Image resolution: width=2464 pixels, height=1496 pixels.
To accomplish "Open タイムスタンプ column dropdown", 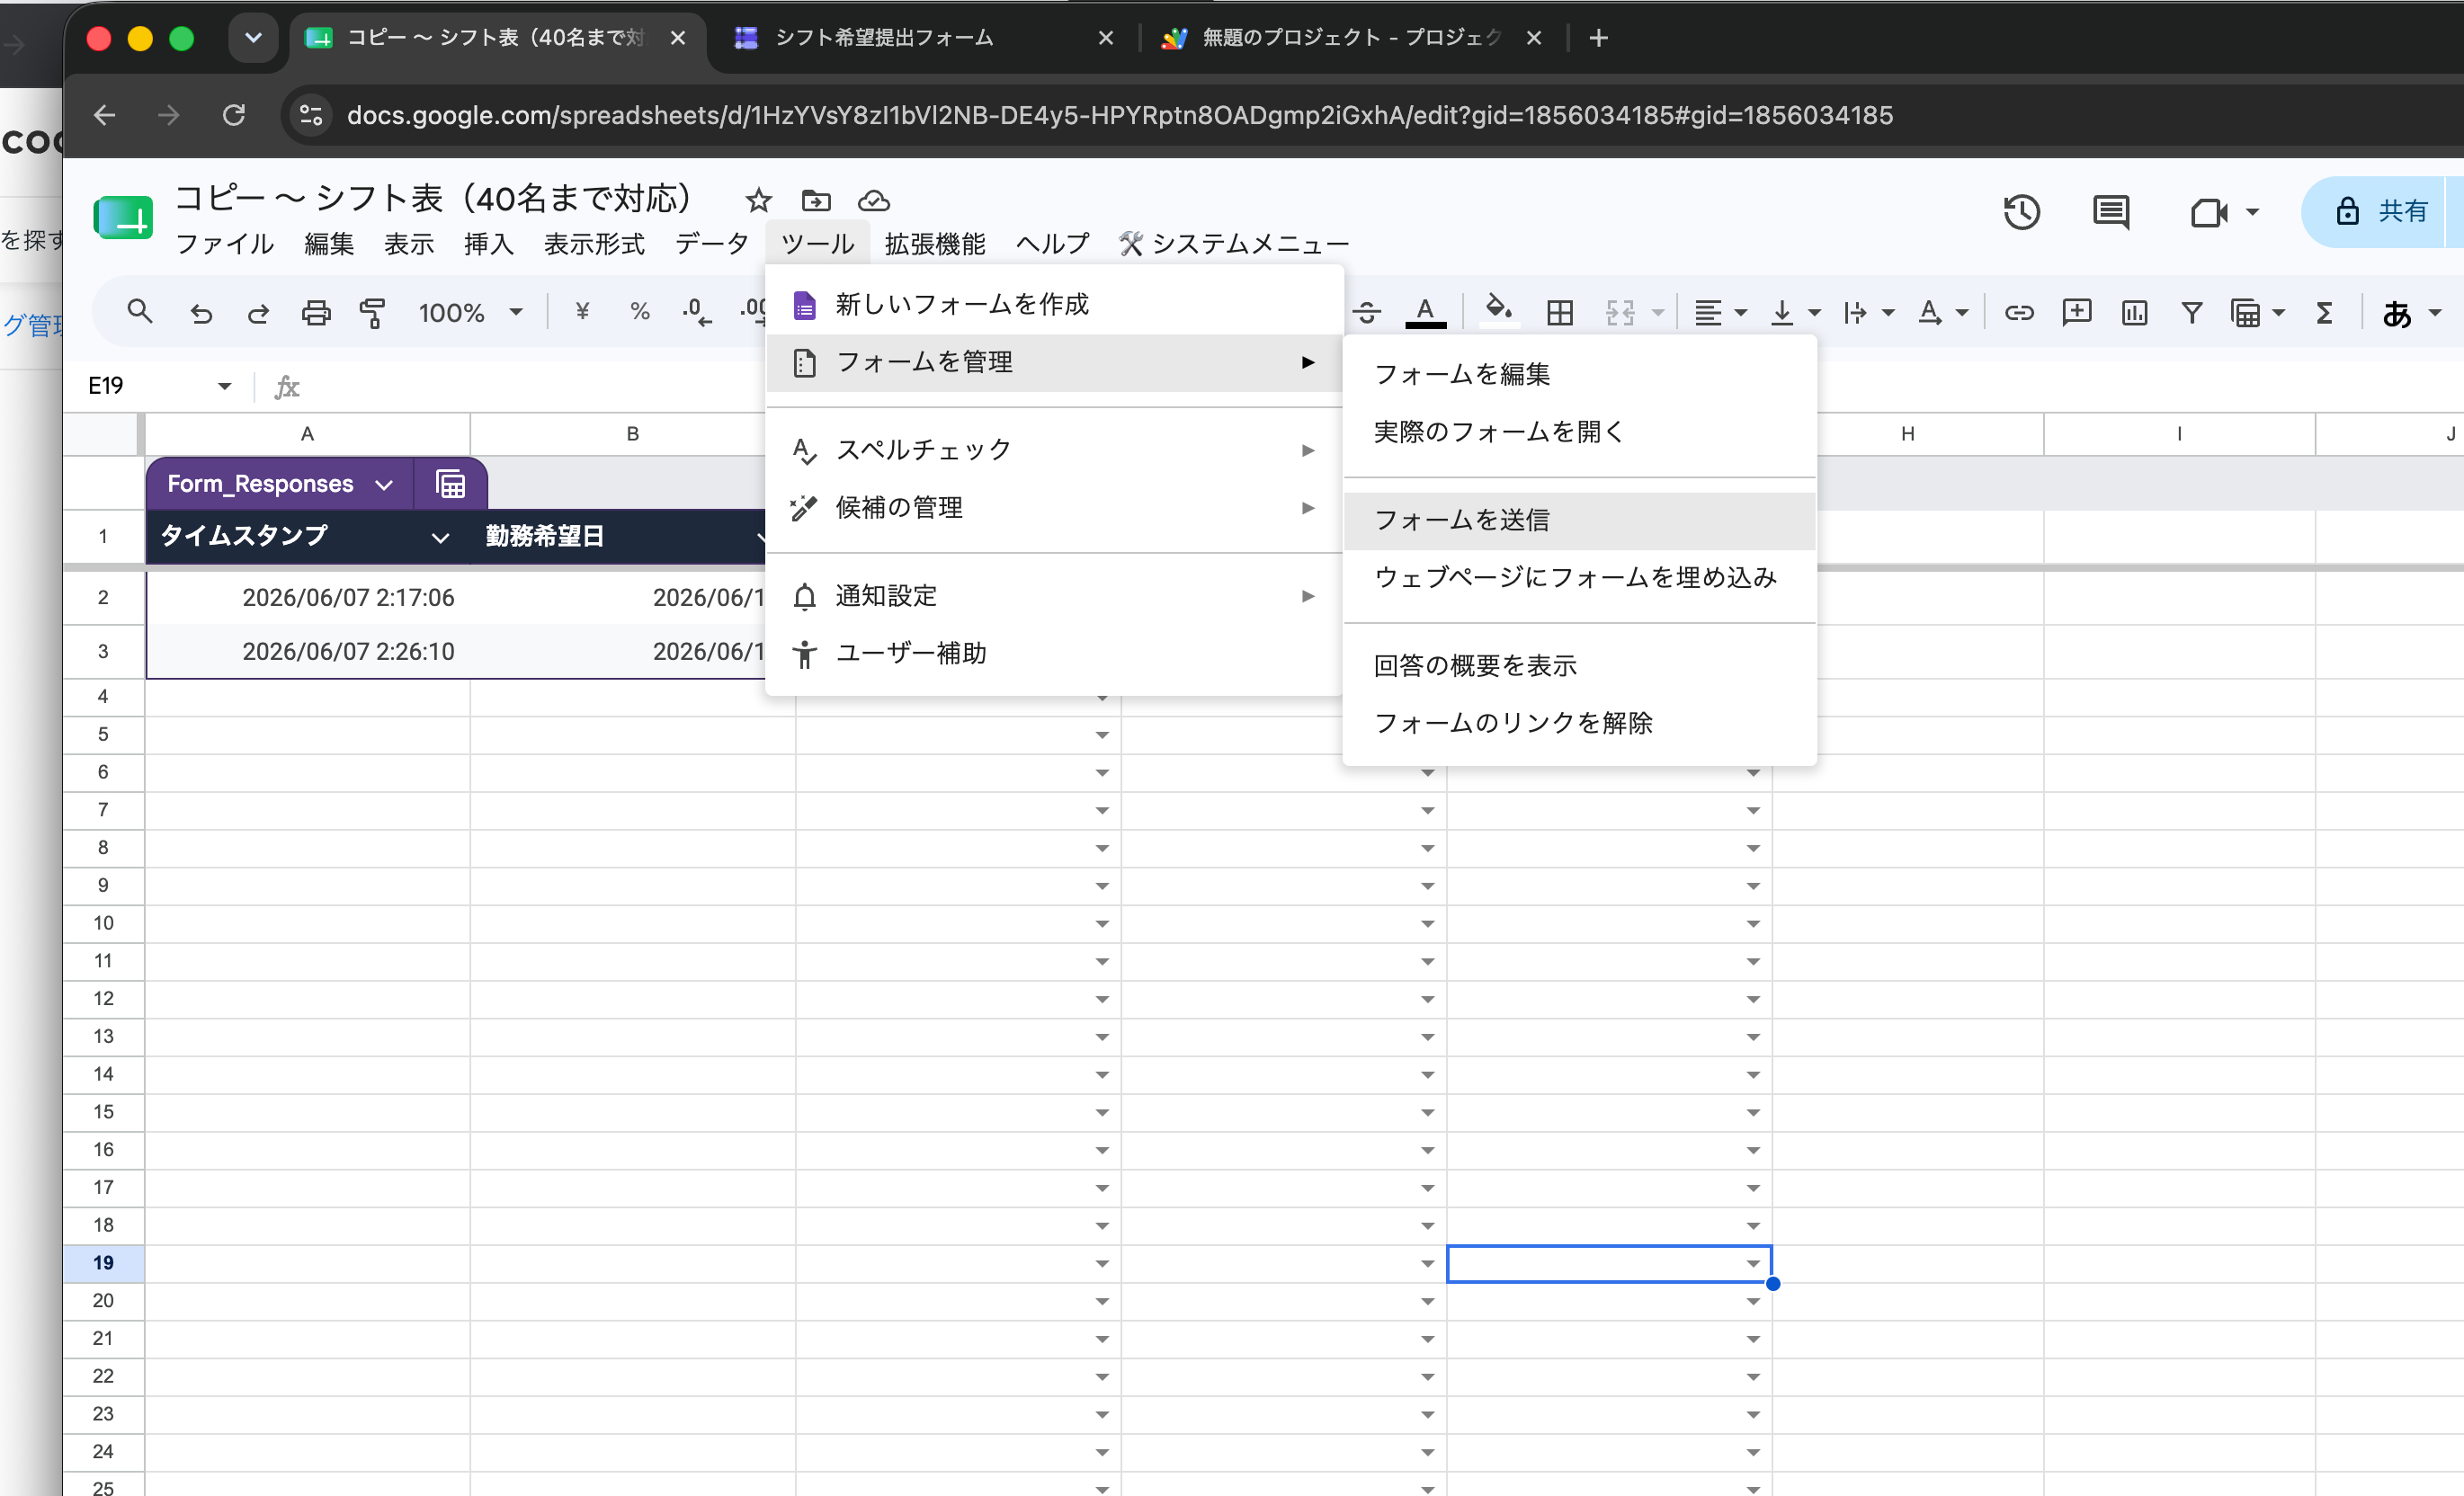I will [440, 537].
